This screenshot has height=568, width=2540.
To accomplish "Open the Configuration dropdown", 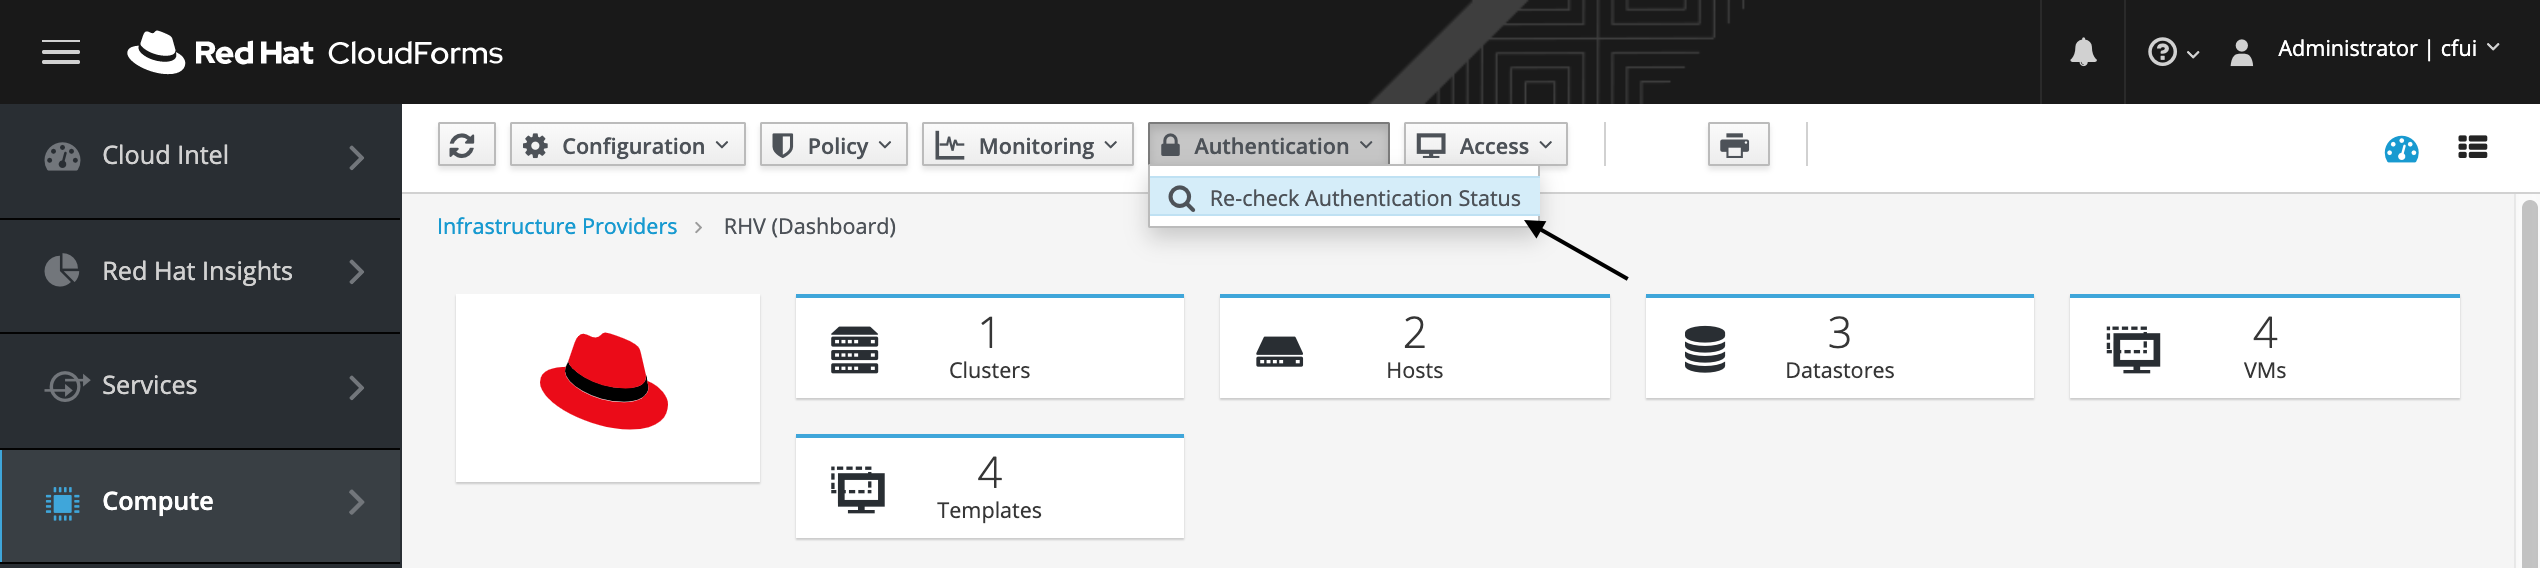I will point(627,145).
